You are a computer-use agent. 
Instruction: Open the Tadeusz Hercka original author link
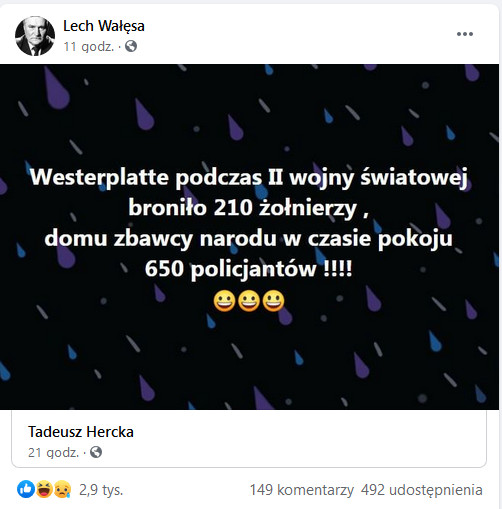coord(81,432)
